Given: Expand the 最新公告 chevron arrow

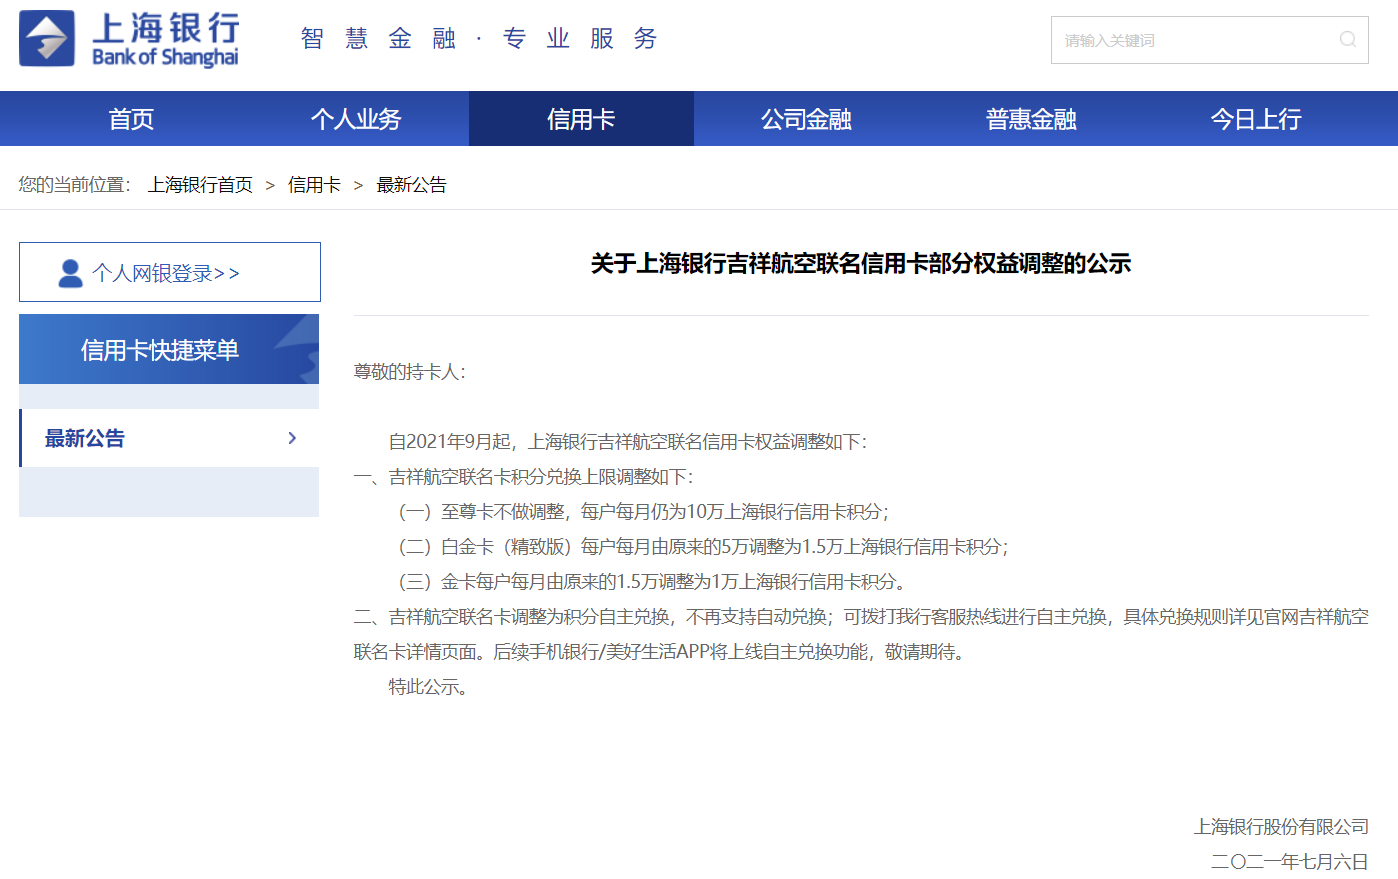Looking at the screenshot, I should coord(292,438).
